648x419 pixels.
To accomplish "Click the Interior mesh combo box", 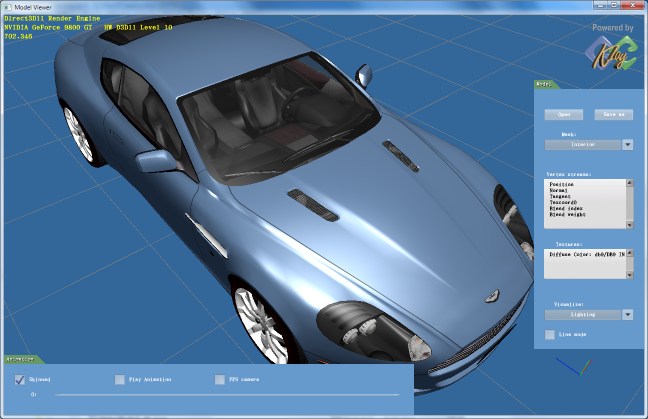I will point(583,145).
